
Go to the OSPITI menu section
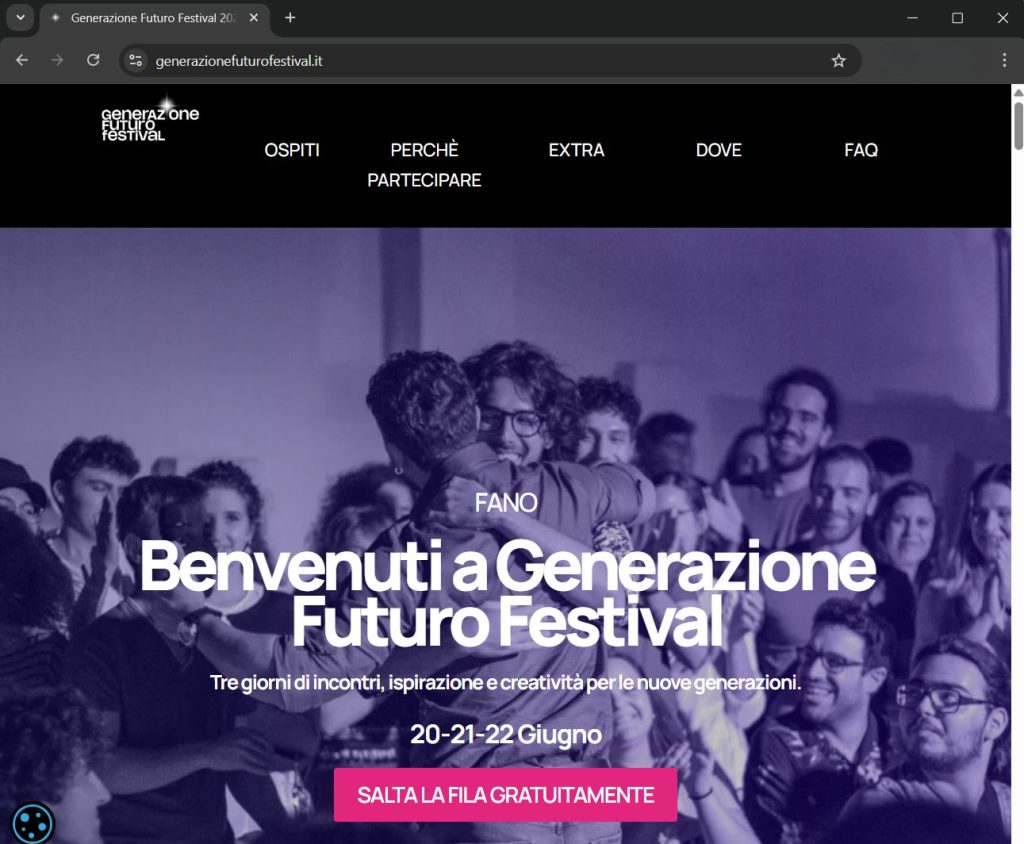(292, 150)
